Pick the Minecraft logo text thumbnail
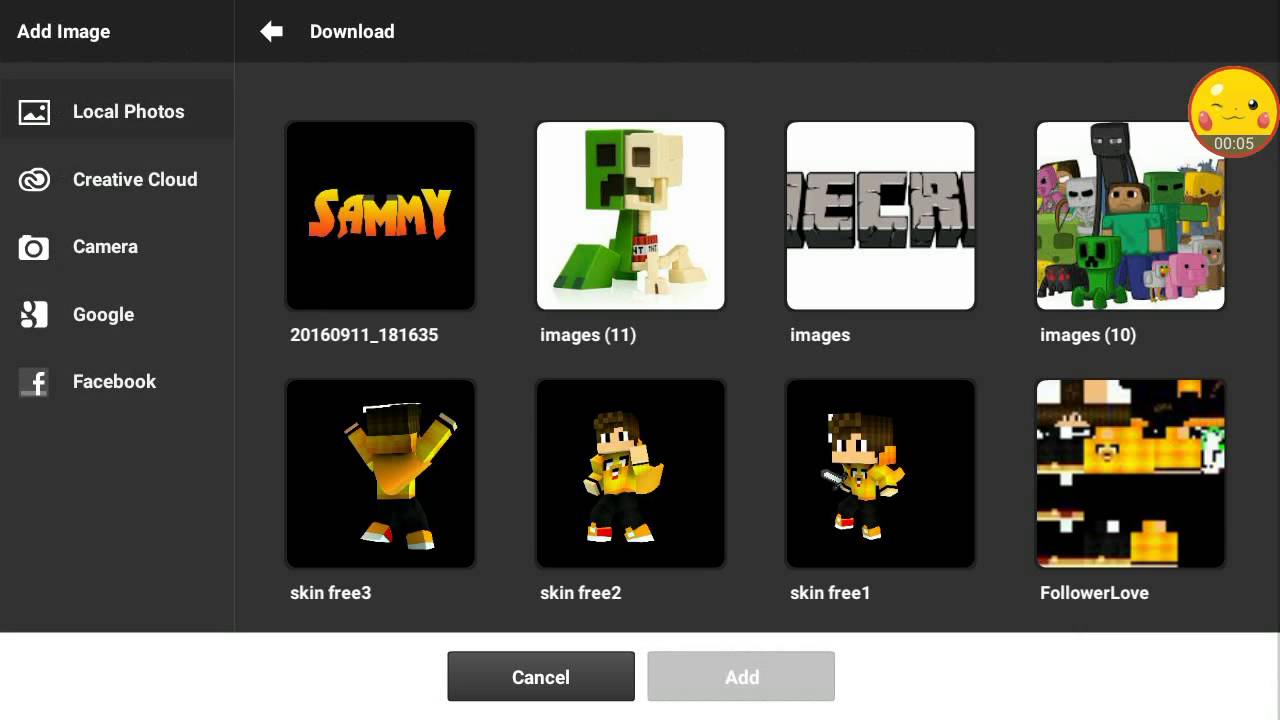Viewport: 1280px width, 720px height. pos(880,215)
